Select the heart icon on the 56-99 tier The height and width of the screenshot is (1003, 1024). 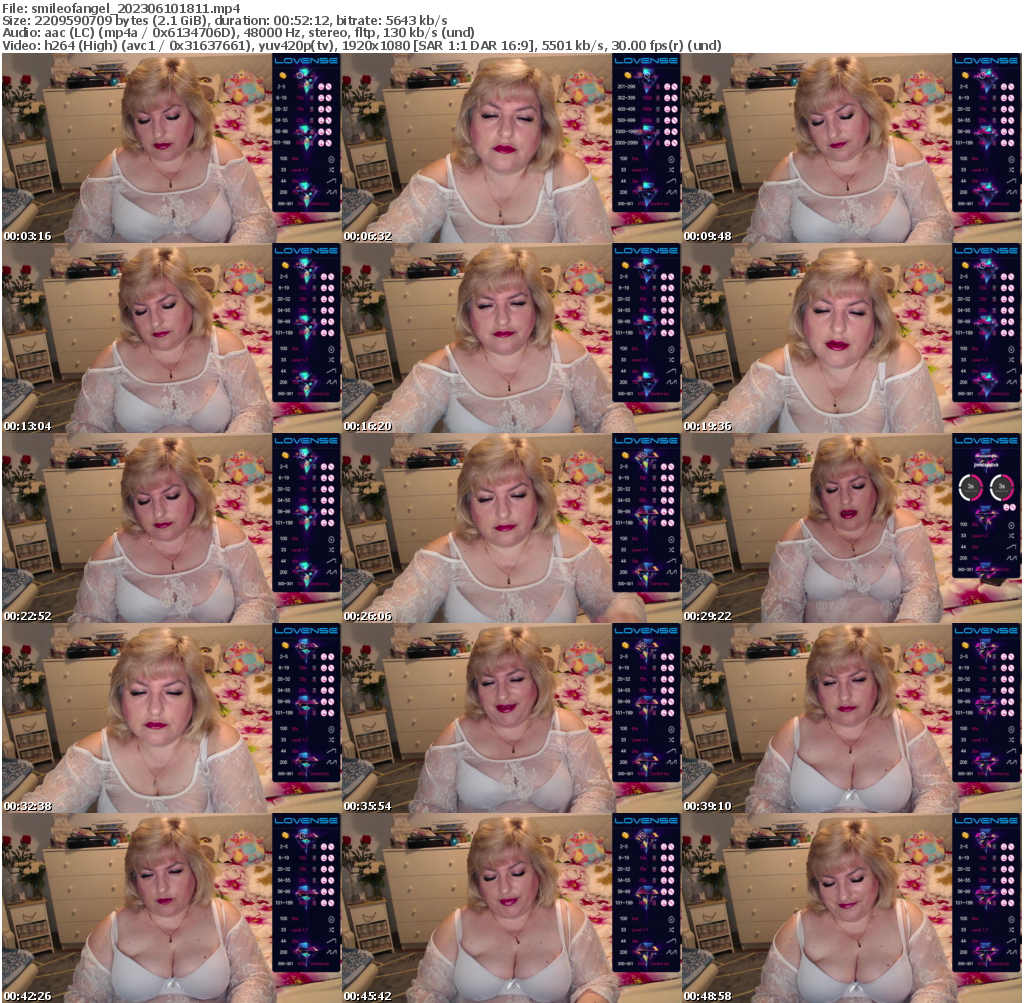click(321, 131)
